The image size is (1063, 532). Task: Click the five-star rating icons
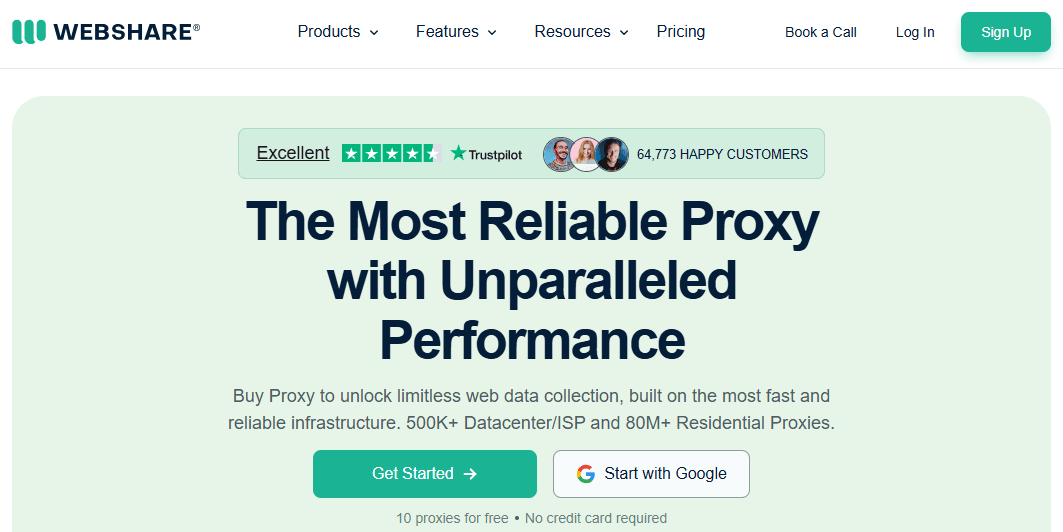point(390,153)
